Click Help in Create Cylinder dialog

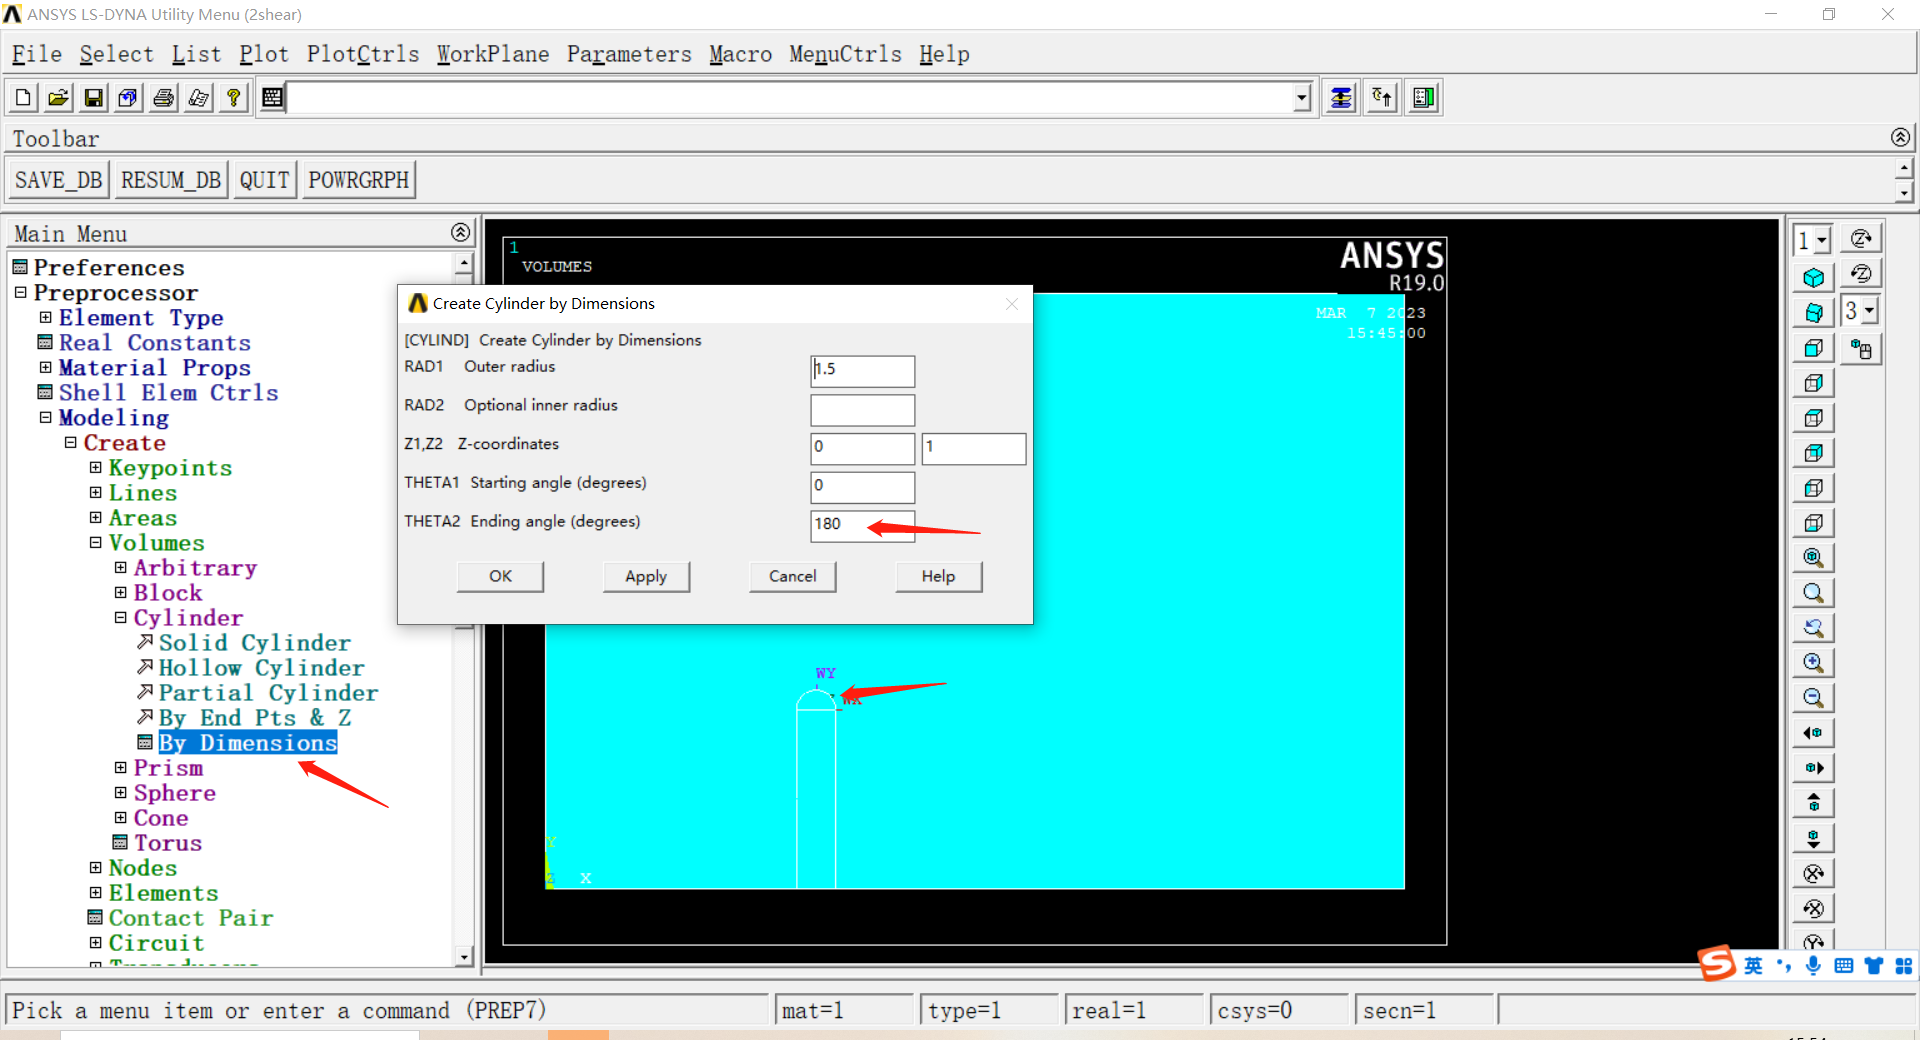[938, 576]
